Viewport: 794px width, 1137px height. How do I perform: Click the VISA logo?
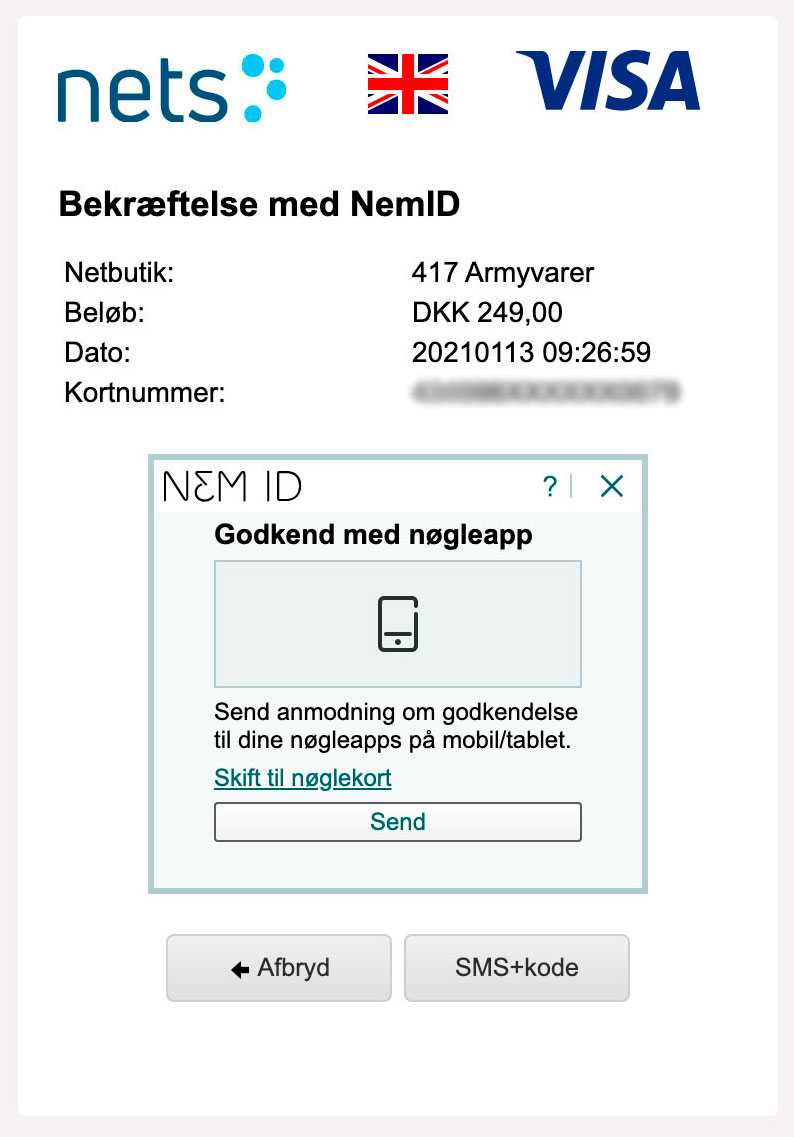coord(608,80)
